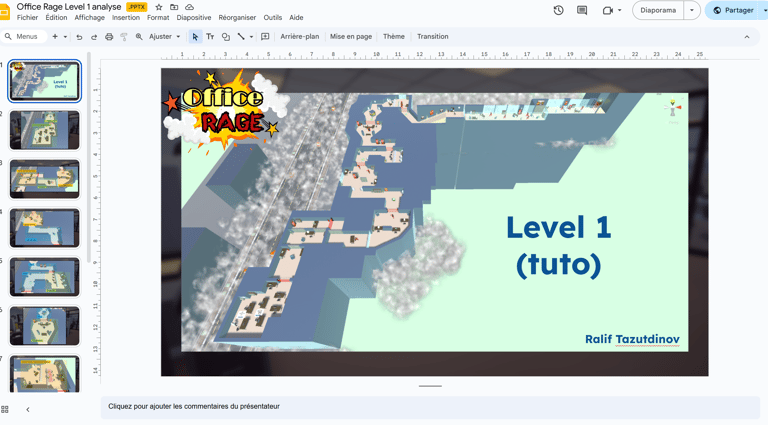
Task: Open the comments panel icon
Action: click(x=582, y=10)
